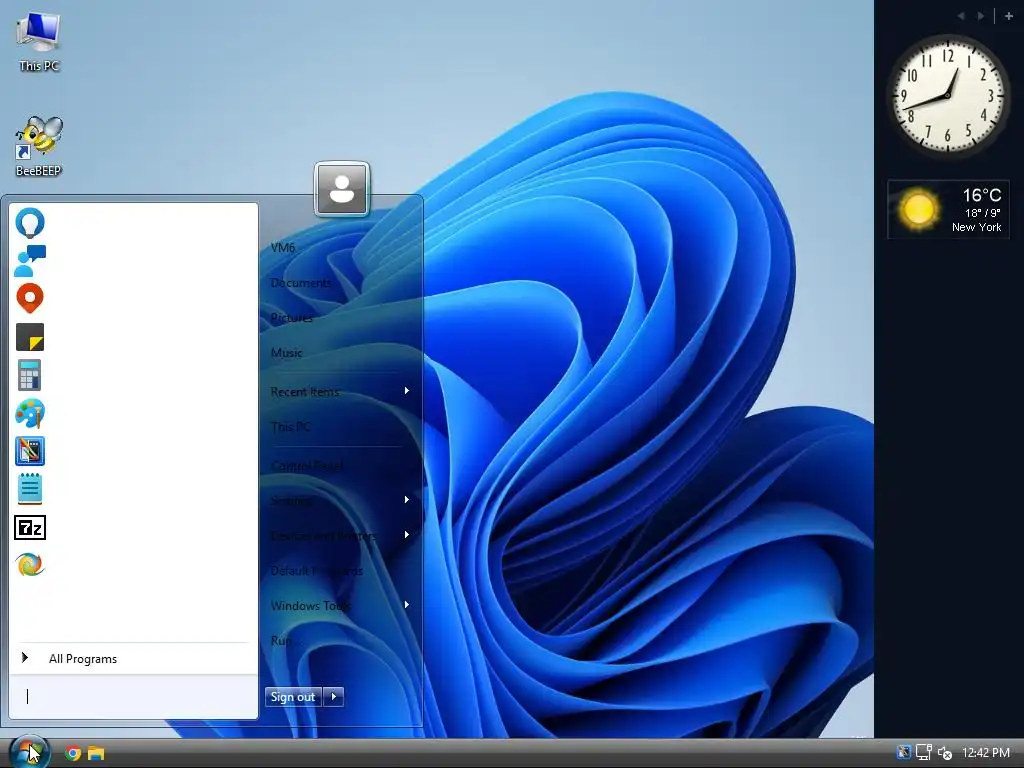The height and width of the screenshot is (768, 1024).
Task: Open Pictures from the Start menu
Action: point(291,318)
